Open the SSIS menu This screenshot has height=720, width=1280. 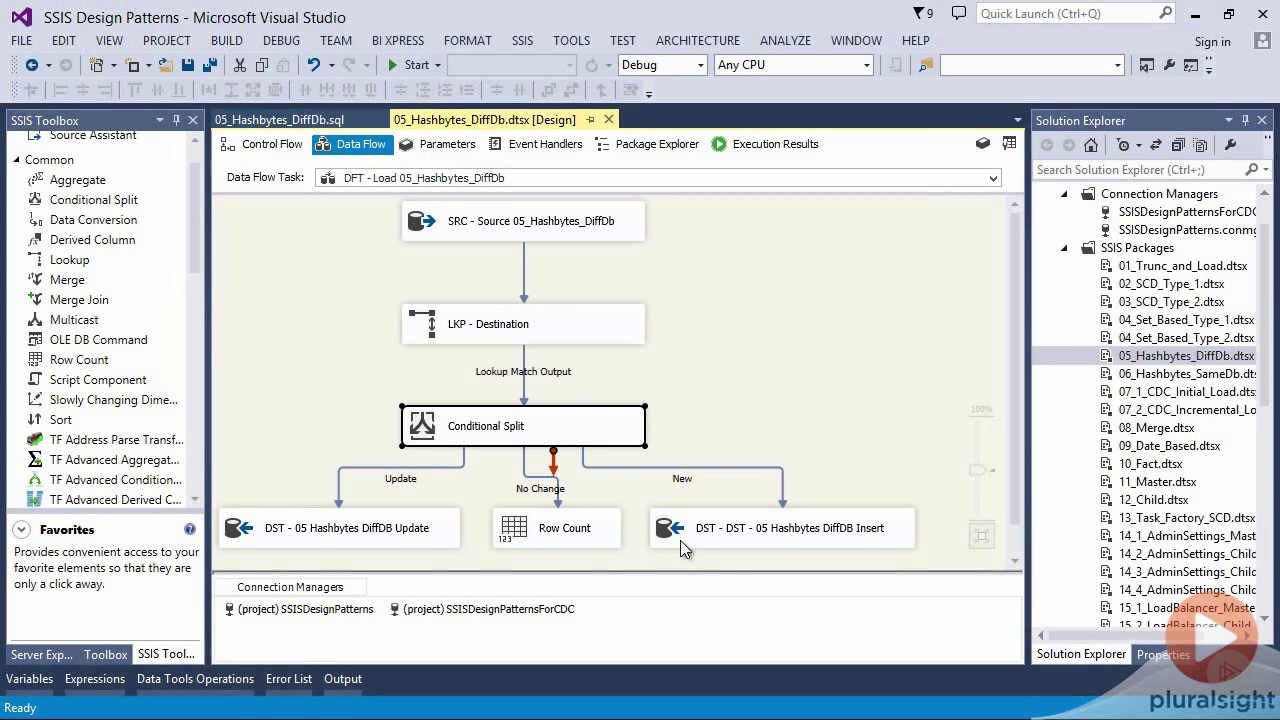click(x=522, y=41)
